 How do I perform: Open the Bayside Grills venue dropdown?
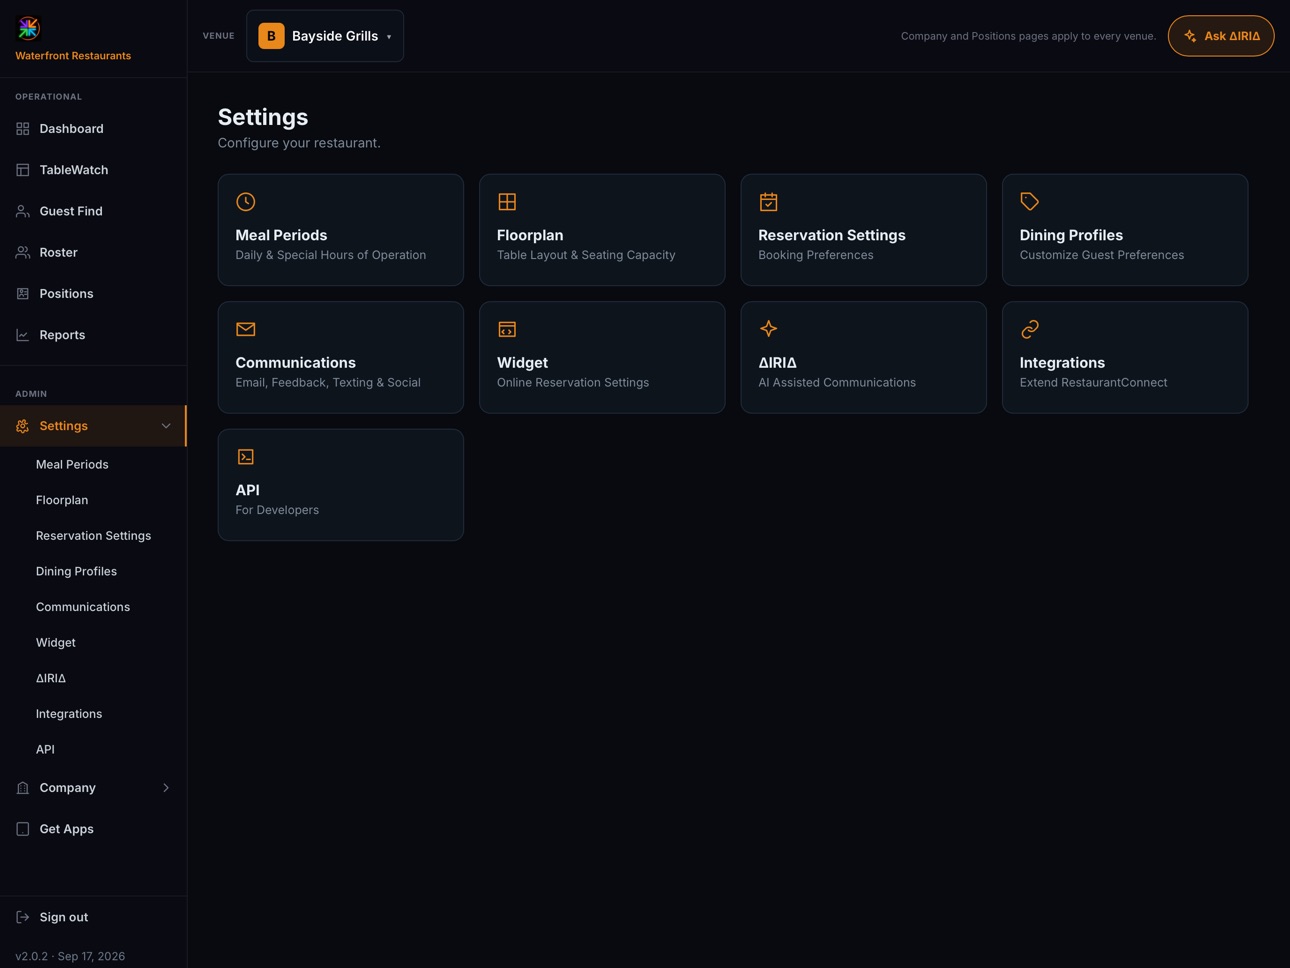click(x=325, y=36)
